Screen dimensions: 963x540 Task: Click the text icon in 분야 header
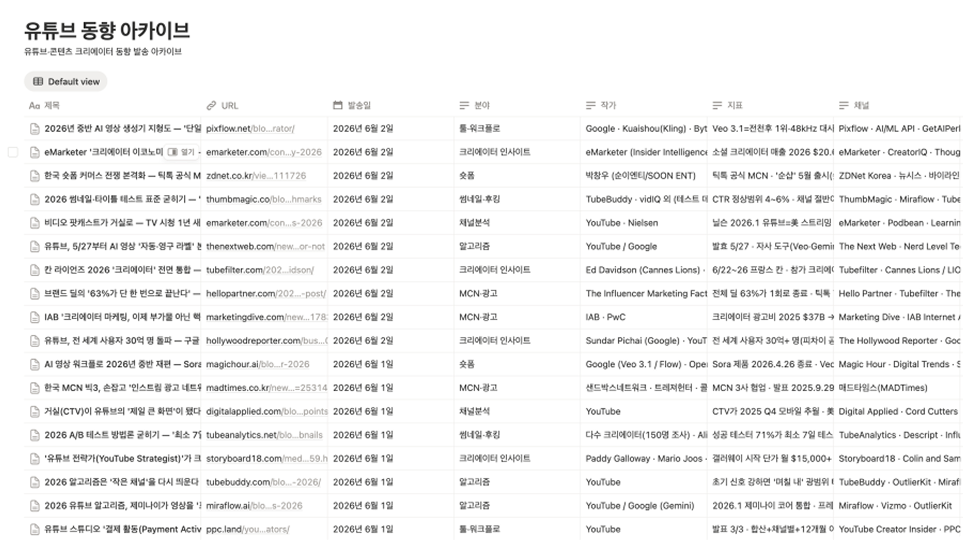(464, 106)
